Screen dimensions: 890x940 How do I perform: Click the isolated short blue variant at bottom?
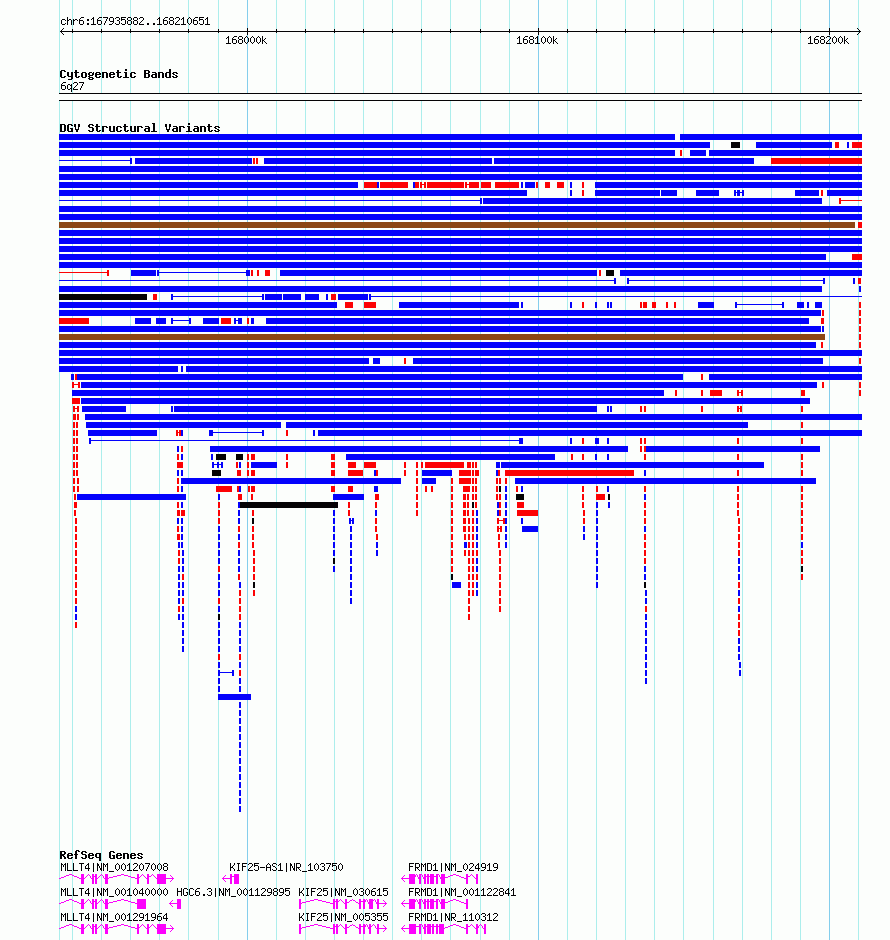click(234, 697)
